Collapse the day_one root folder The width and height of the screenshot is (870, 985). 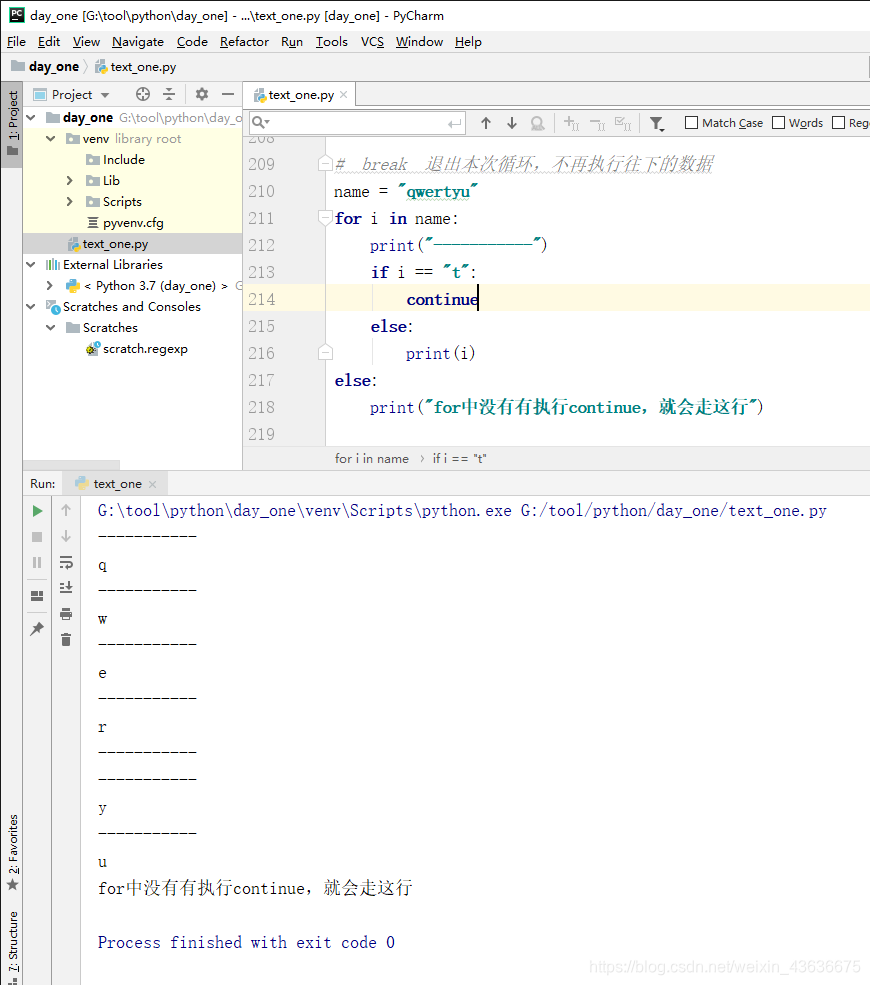point(31,117)
